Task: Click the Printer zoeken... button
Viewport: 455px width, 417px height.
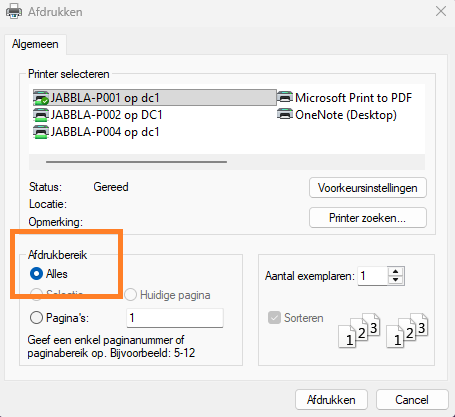Action: click(x=368, y=218)
